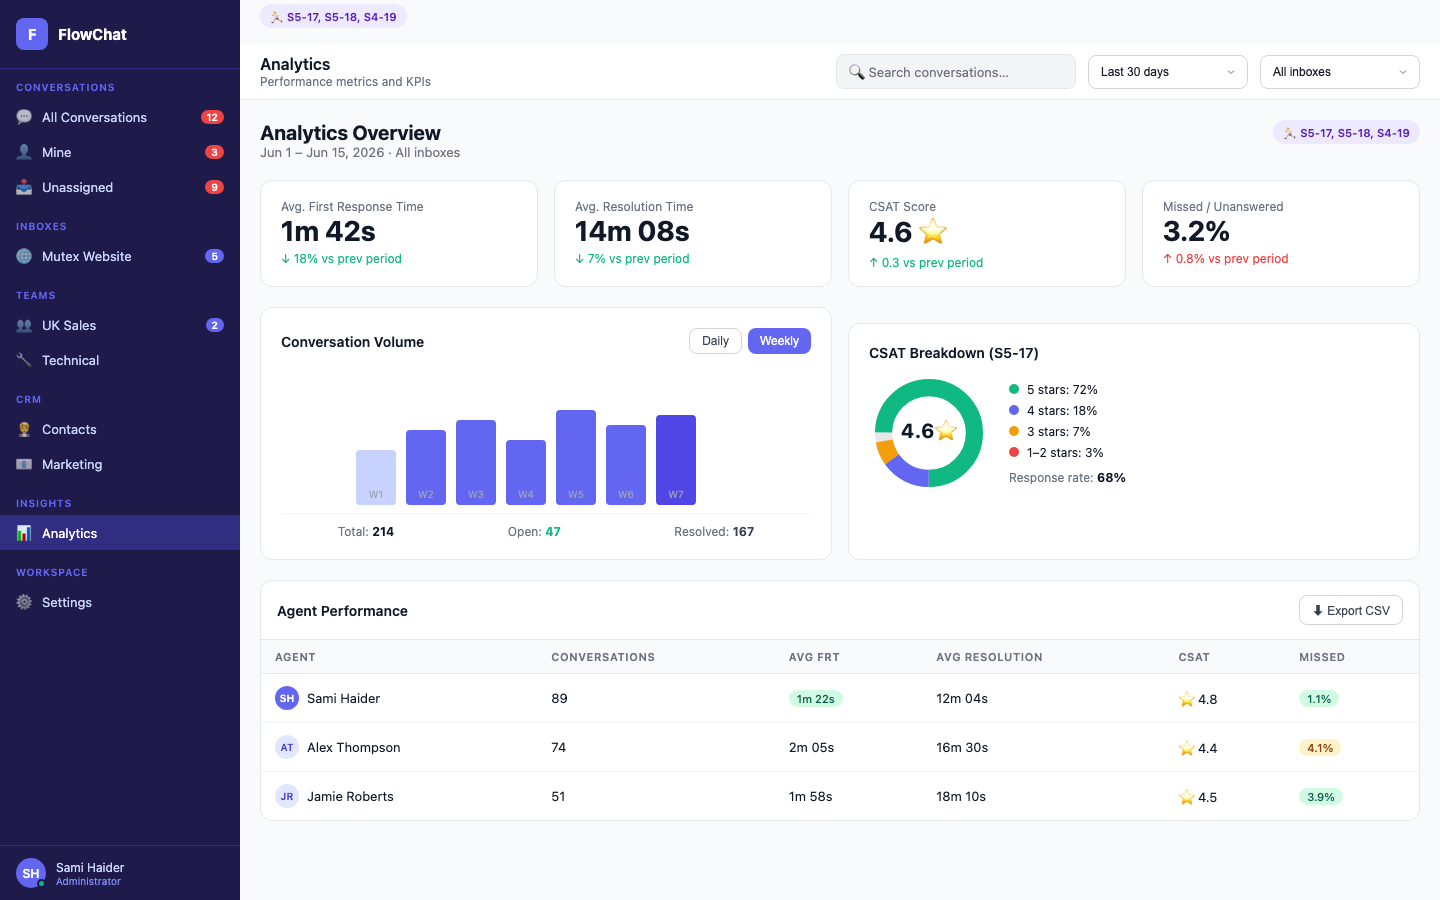This screenshot has width=1440, height=900.
Task: Click the FlowChat logo icon
Action: coord(32,34)
